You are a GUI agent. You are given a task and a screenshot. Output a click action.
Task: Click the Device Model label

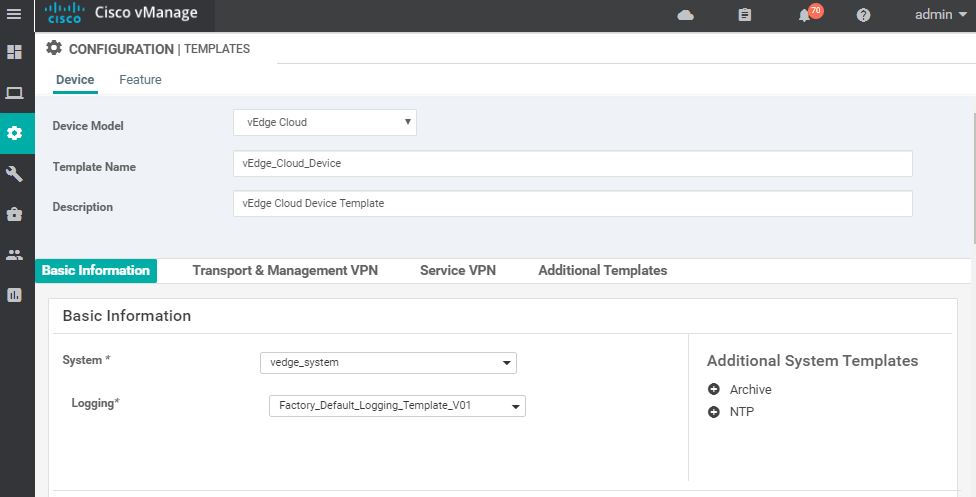coord(88,126)
